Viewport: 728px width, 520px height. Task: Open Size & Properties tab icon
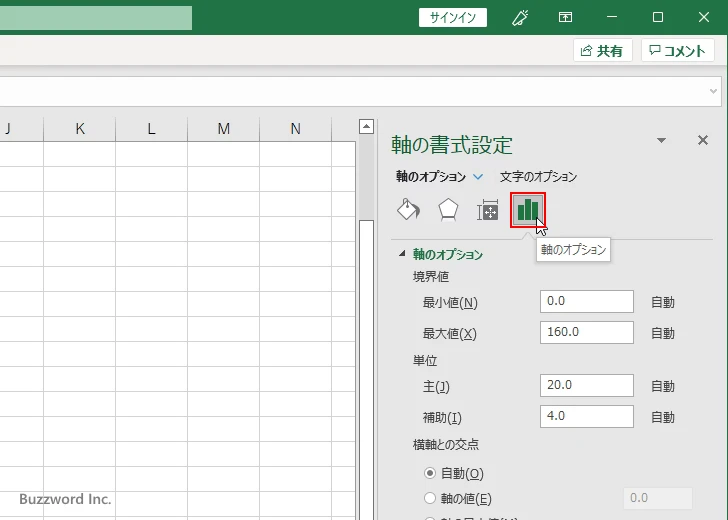click(488, 210)
